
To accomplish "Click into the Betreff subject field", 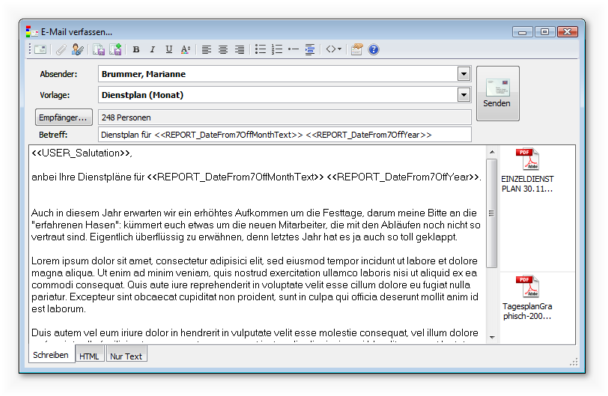I will click(x=285, y=135).
